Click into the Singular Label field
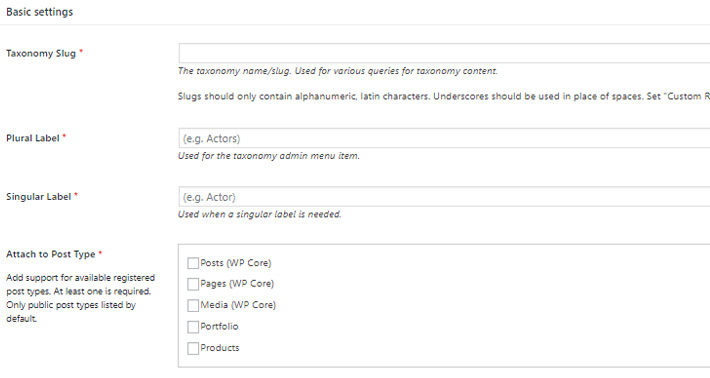 444,197
